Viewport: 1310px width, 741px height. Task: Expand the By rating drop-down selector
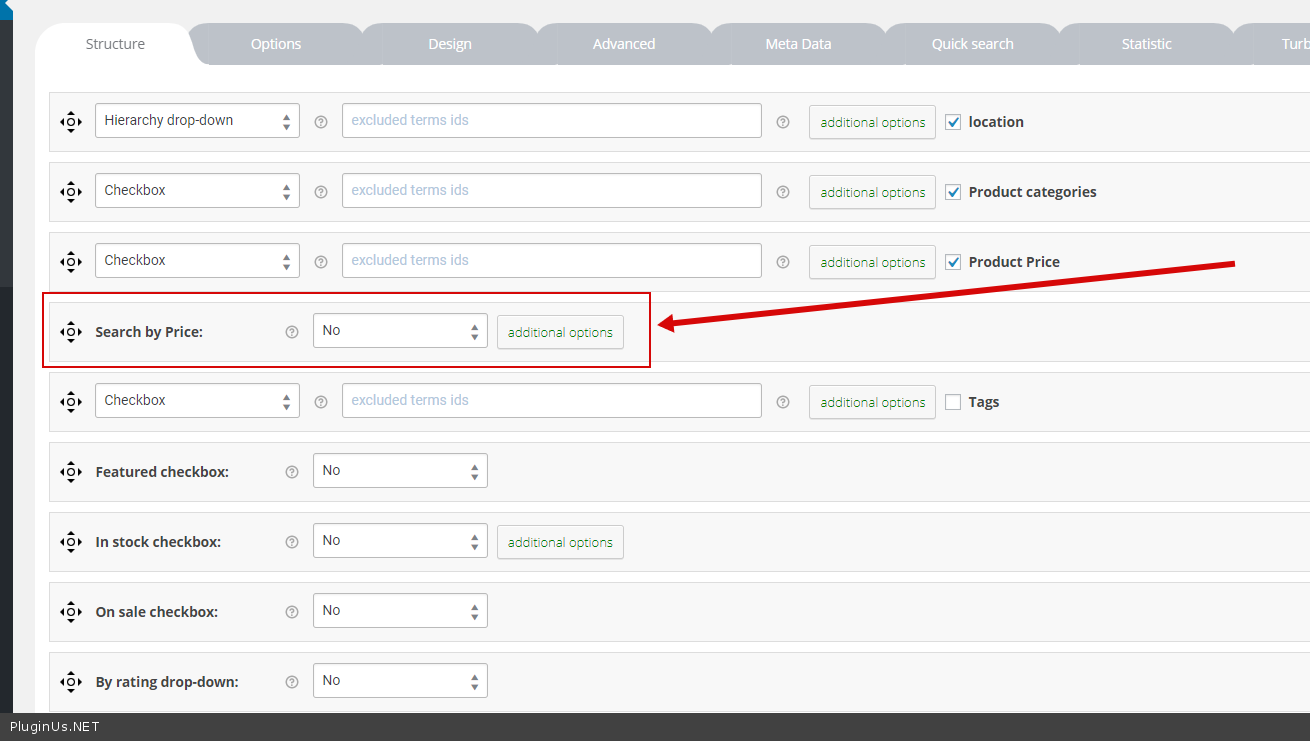(400, 681)
